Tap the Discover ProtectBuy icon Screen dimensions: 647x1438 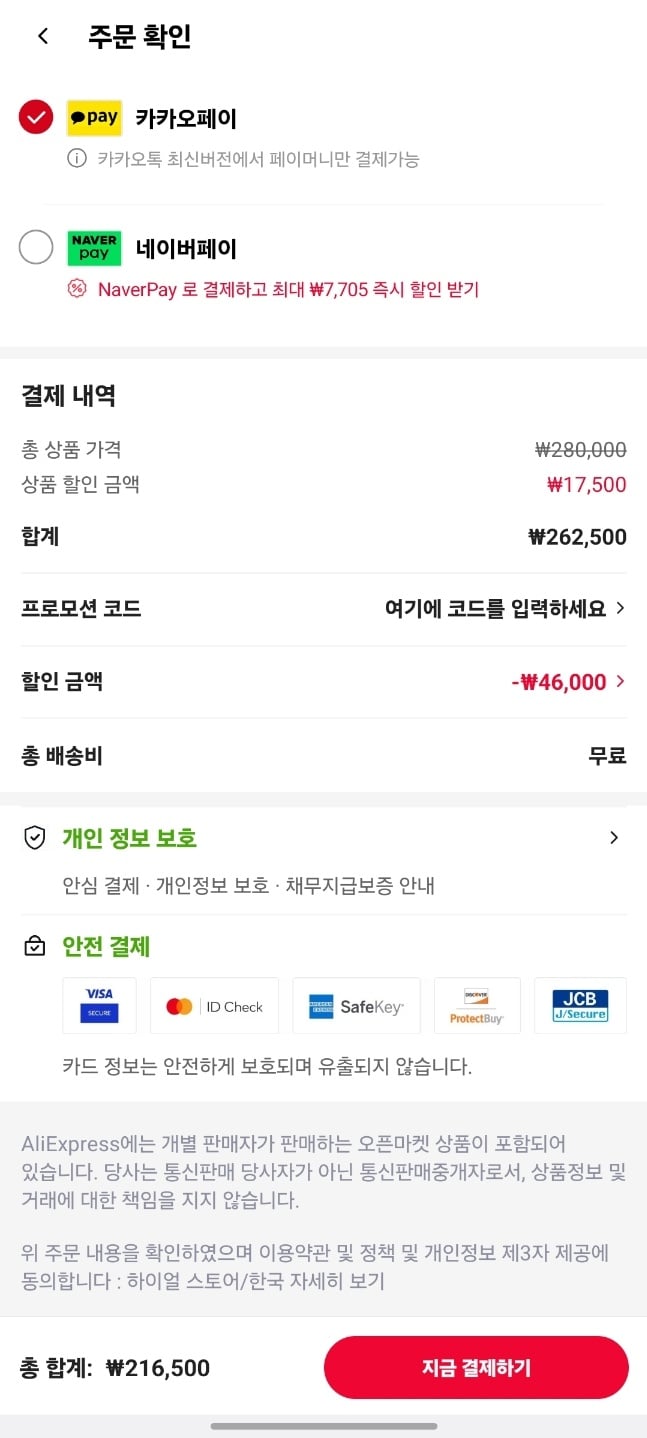(477, 1005)
